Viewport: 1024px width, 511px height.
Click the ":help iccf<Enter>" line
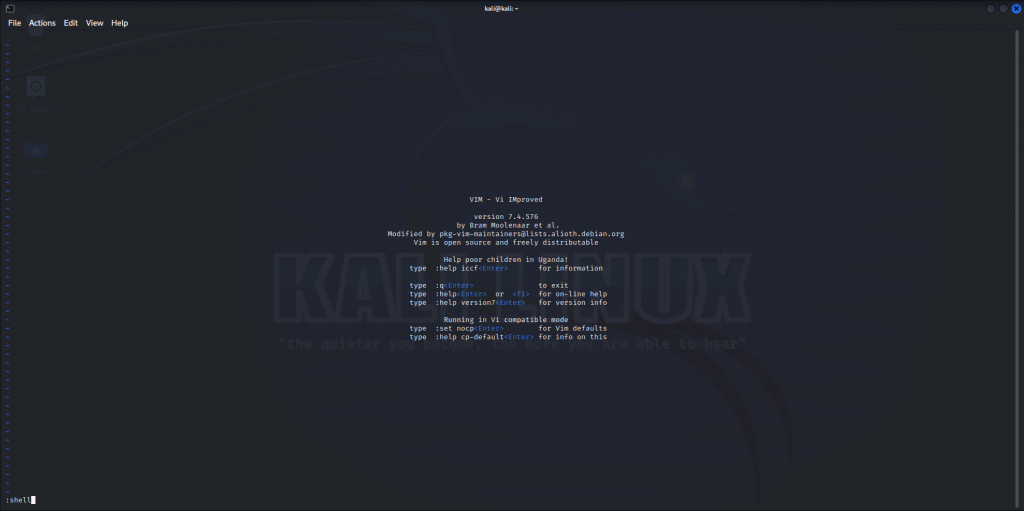click(506, 268)
